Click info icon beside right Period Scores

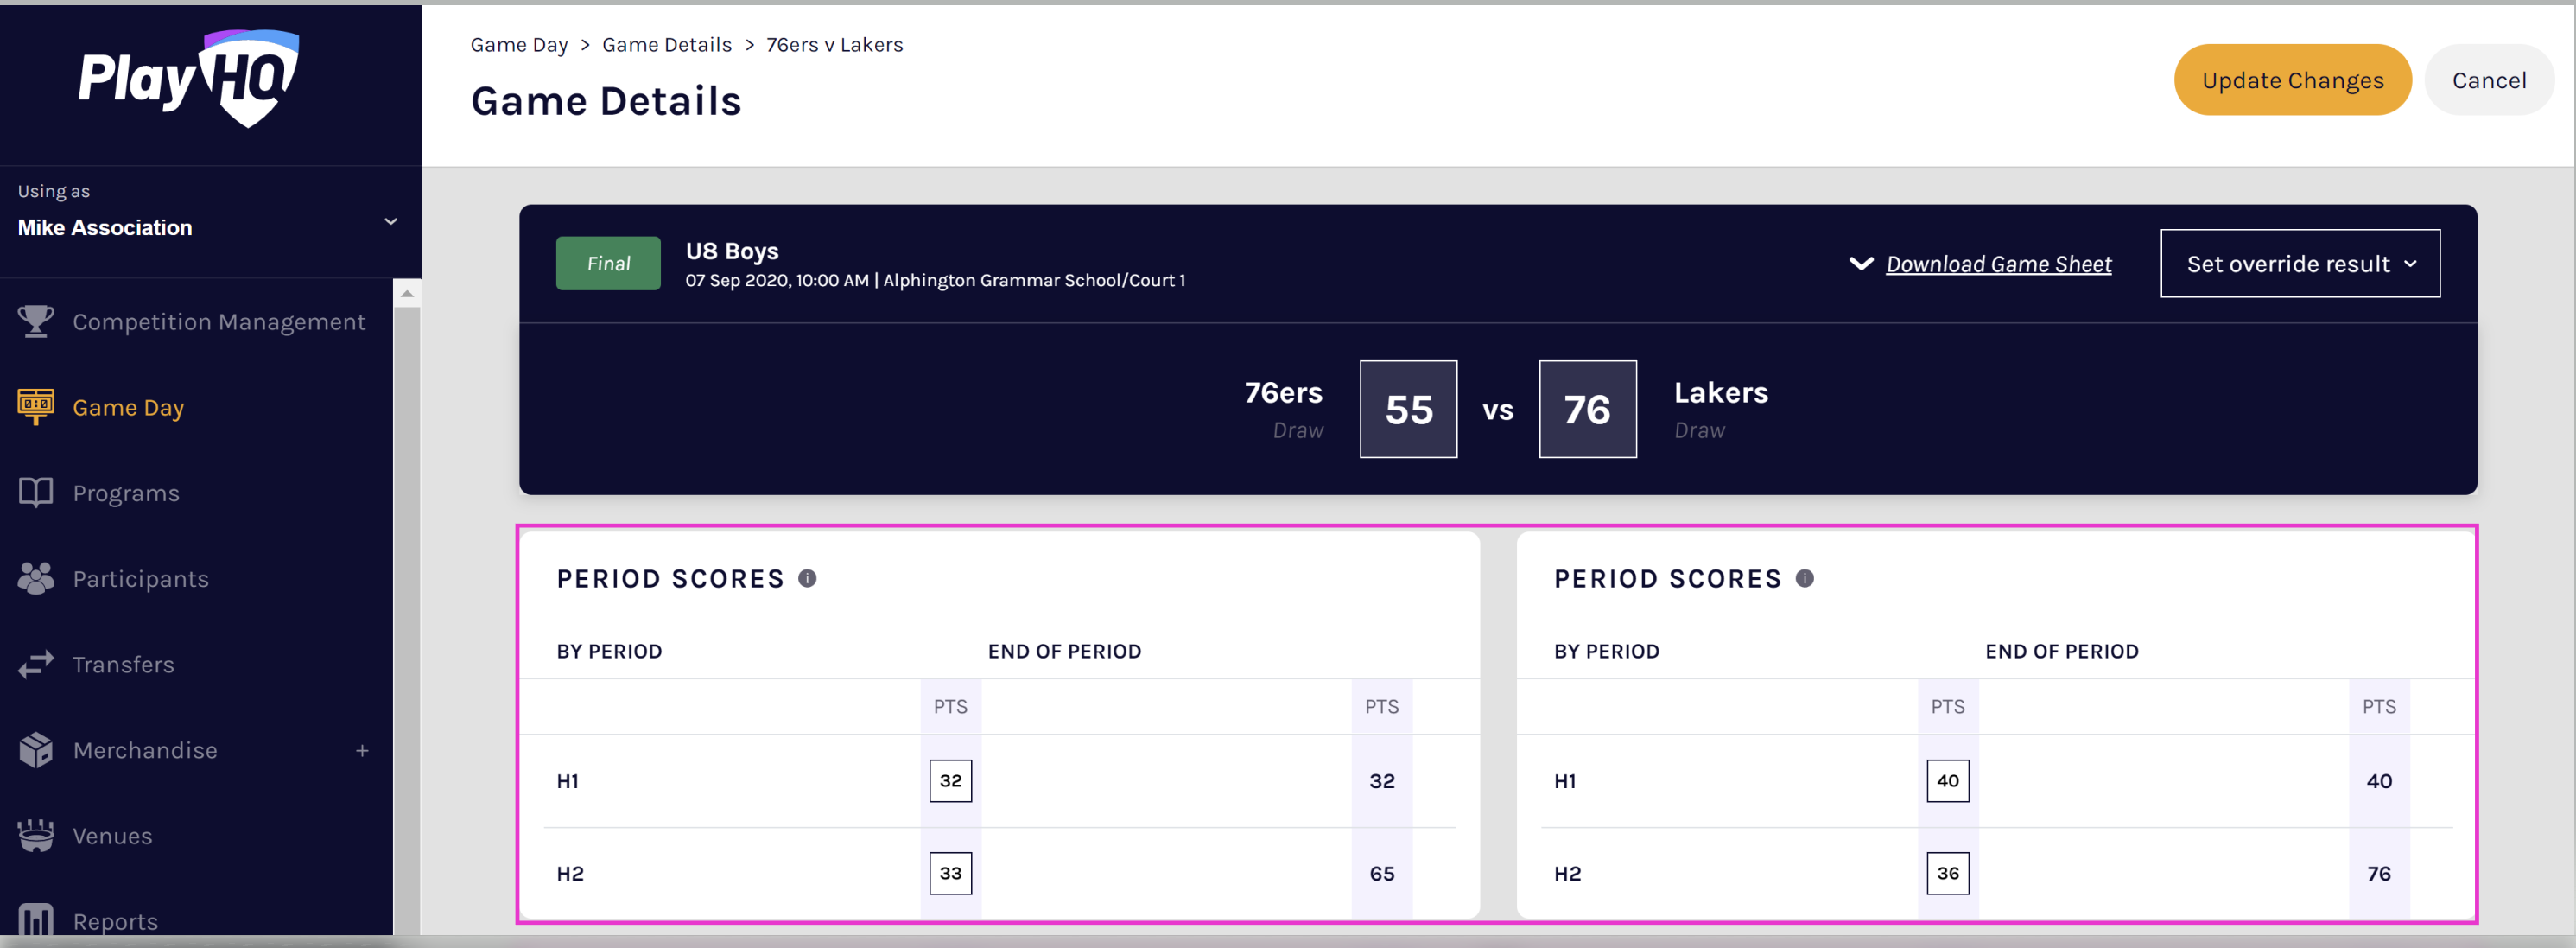point(1804,578)
